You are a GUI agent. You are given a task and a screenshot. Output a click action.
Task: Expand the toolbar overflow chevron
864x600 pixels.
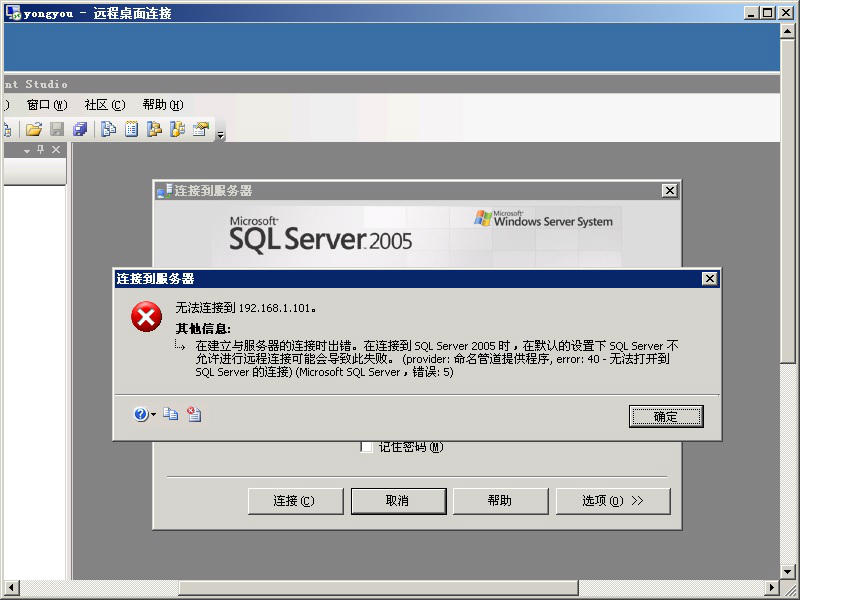(x=220, y=130)
